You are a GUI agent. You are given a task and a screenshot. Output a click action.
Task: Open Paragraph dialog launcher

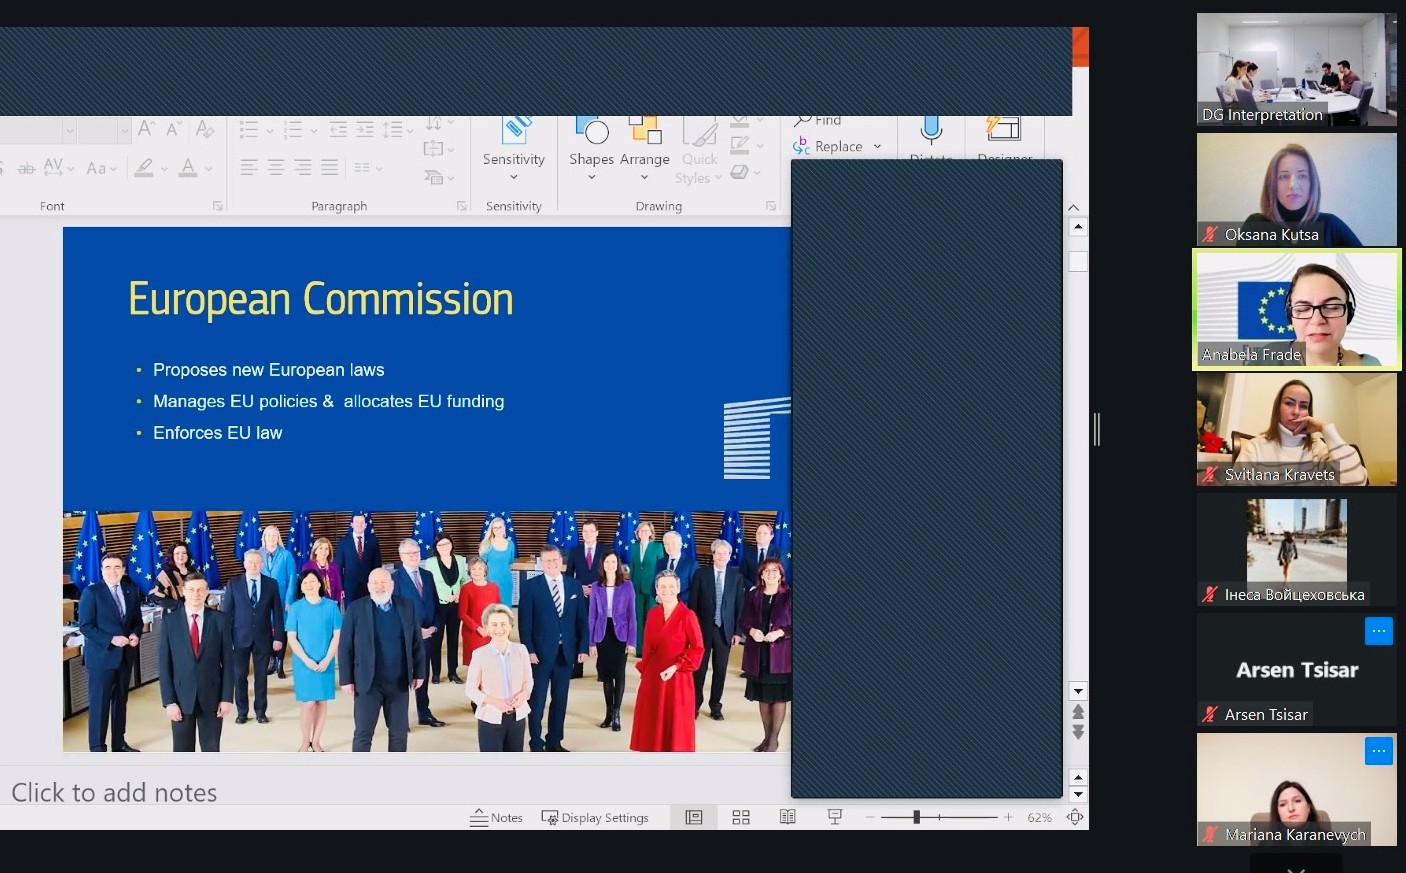click(x=462, y=206)
